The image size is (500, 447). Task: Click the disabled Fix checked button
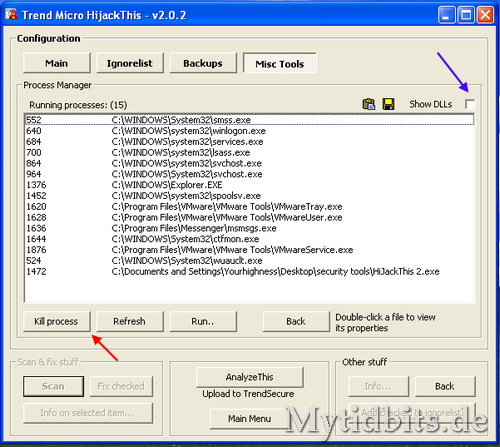[121, 386]
